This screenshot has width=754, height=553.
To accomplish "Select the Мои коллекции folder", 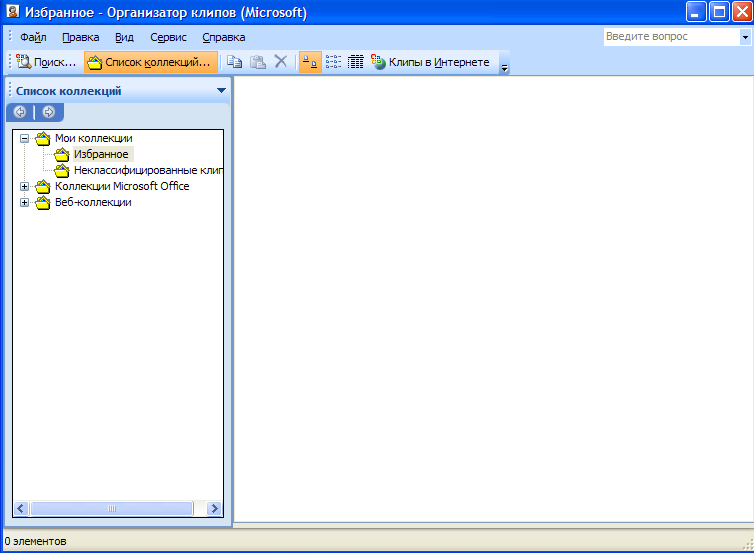I will coord(93,138).
